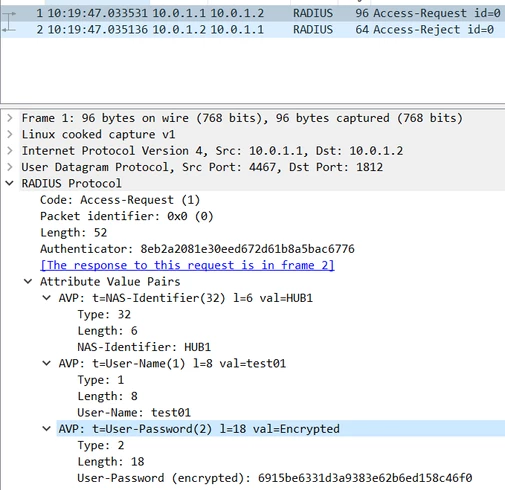Select the Access-Reject packet row
Viewport: 505px width, 490px height.
[252, 30]
